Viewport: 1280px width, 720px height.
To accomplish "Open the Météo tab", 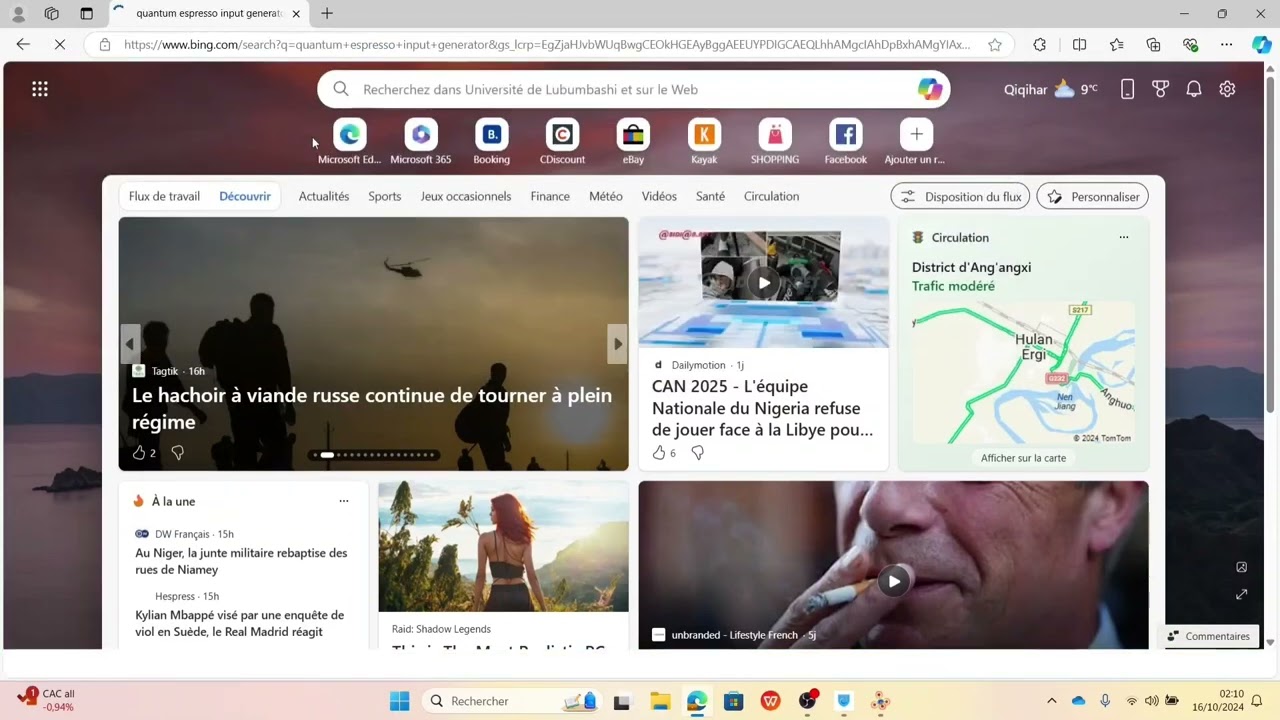I will click(x=606, y=196).
